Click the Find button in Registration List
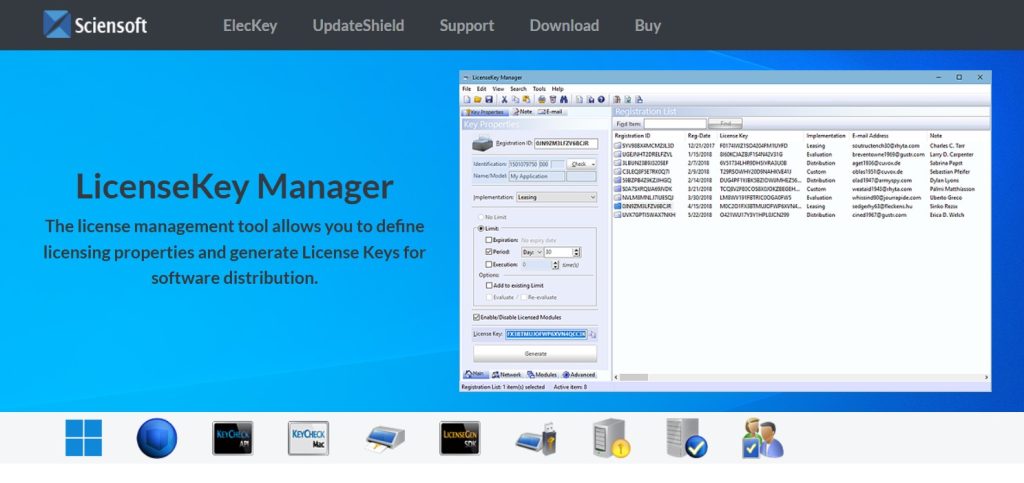The width and height of the screenshot is (1024, 483). coord(726,123)
